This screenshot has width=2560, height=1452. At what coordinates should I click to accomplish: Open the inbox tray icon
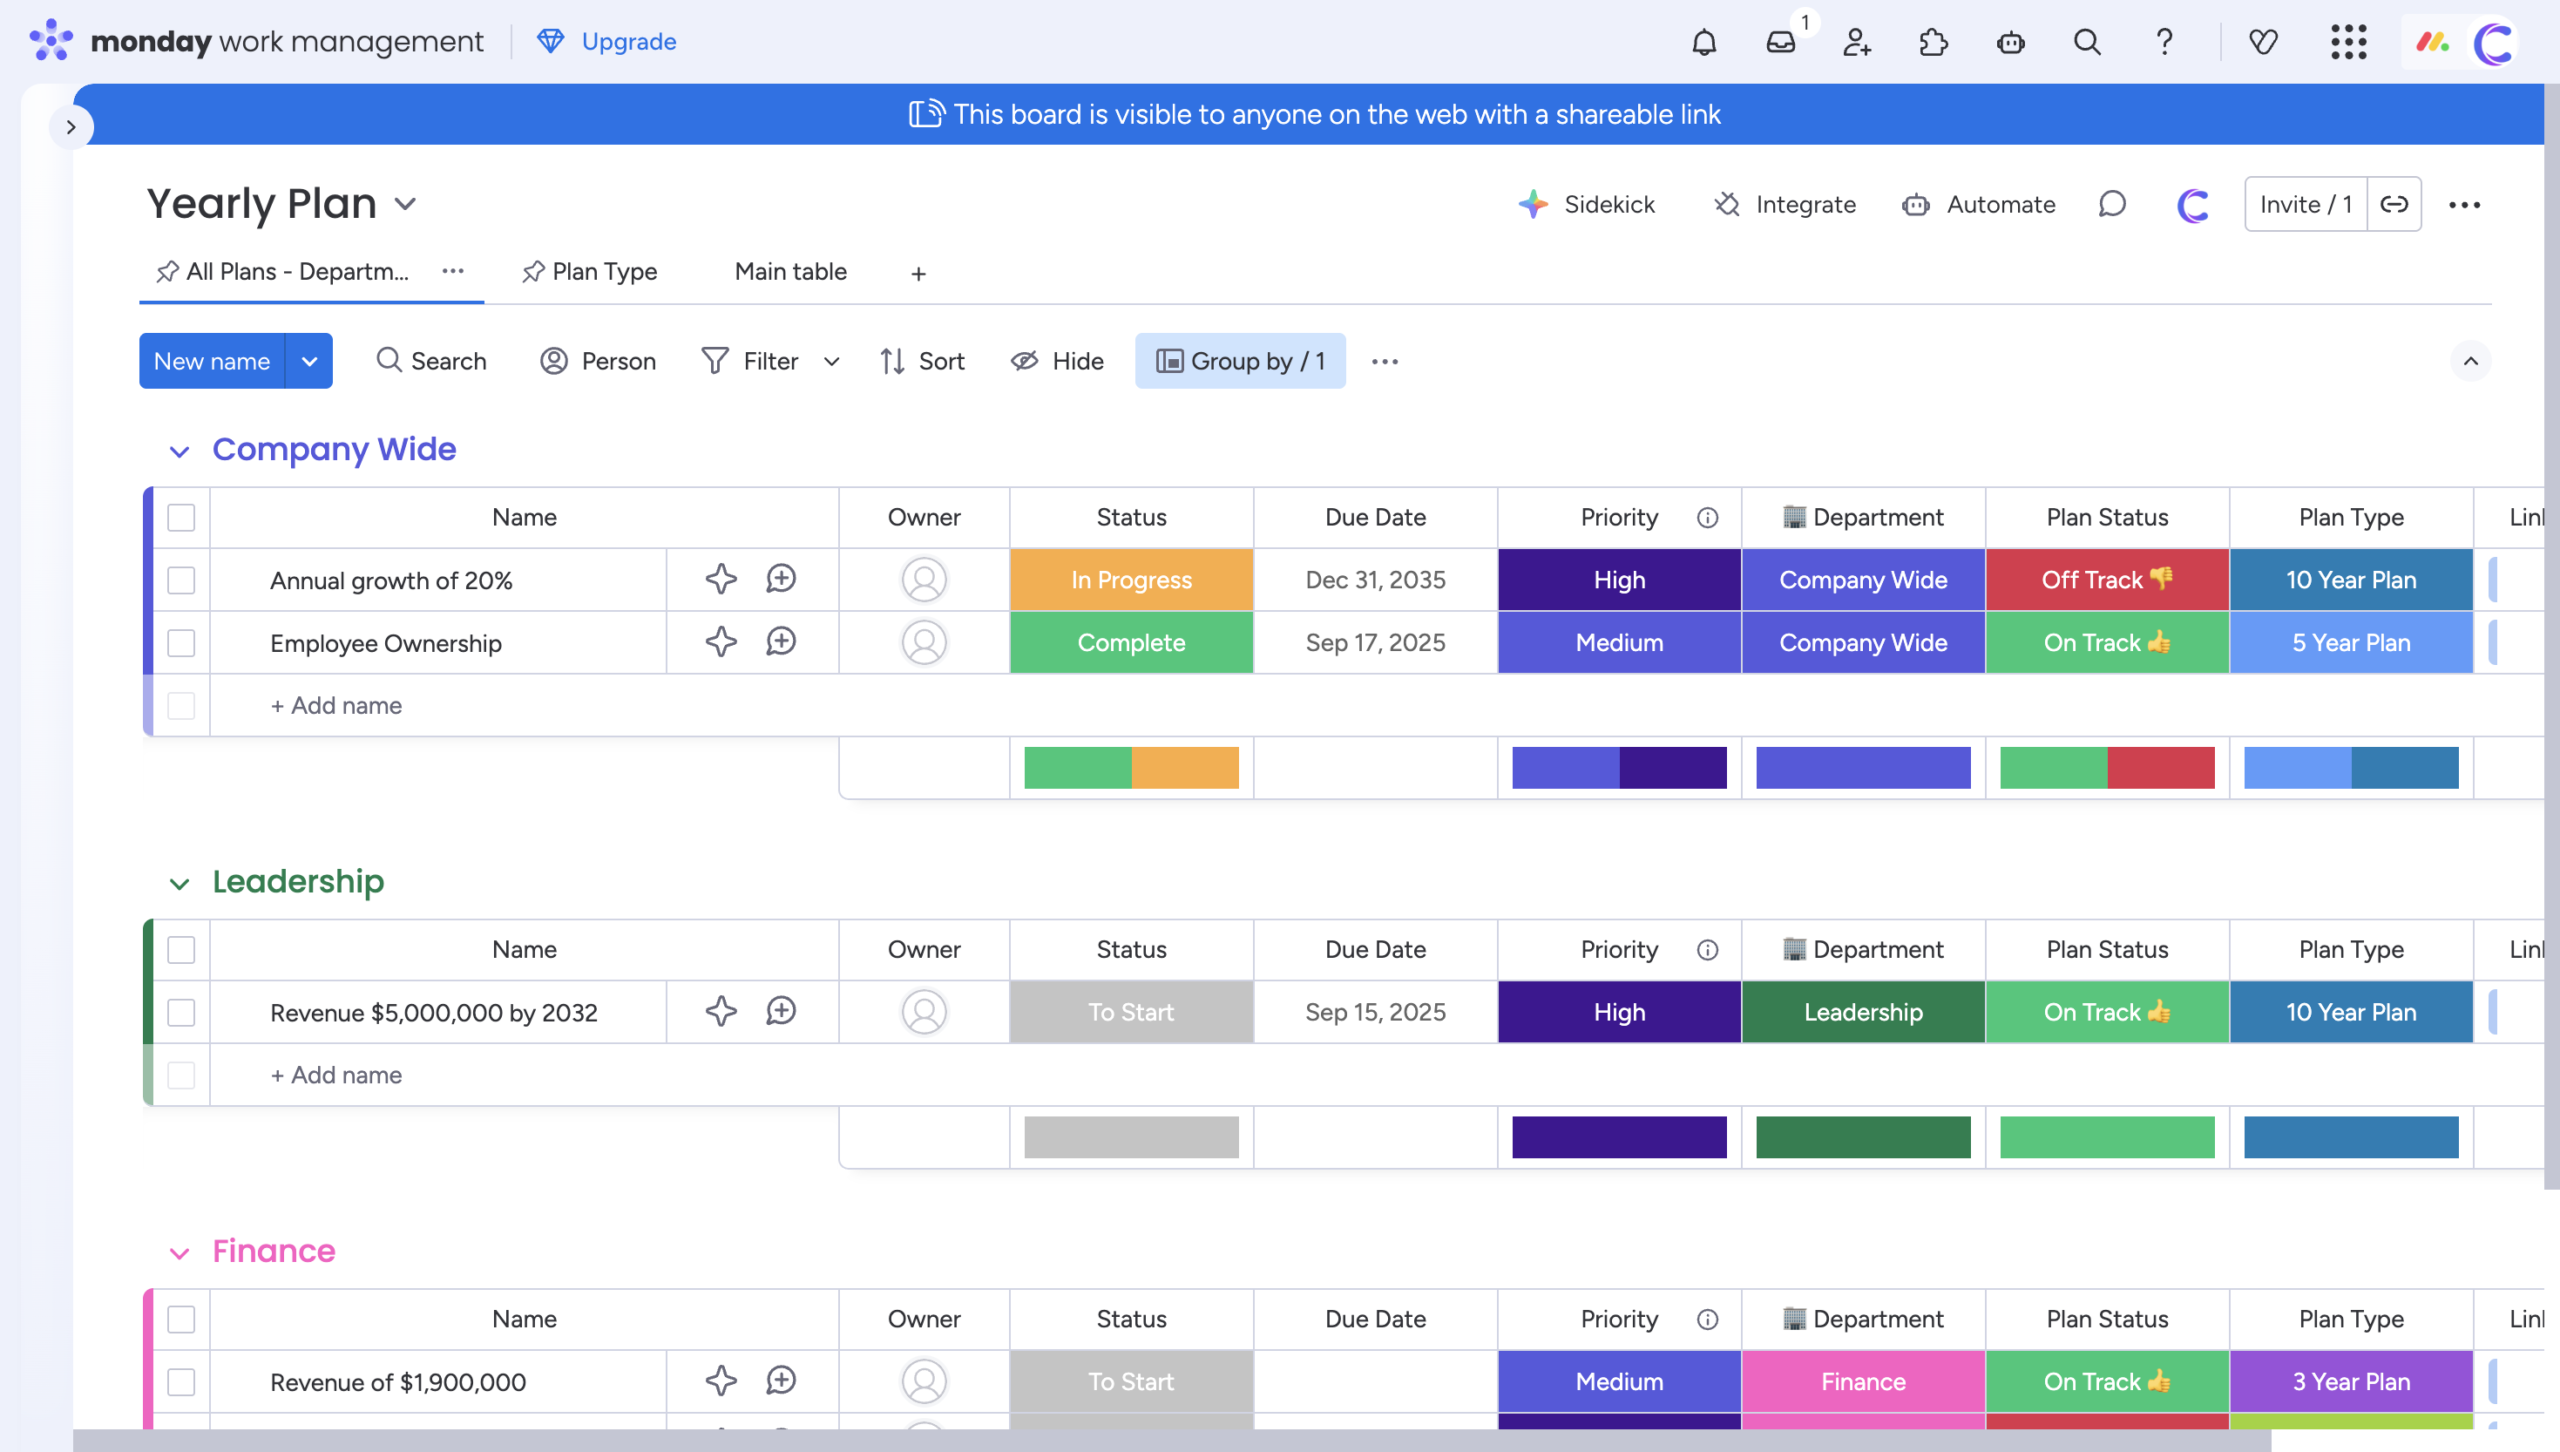[1781, 42]
